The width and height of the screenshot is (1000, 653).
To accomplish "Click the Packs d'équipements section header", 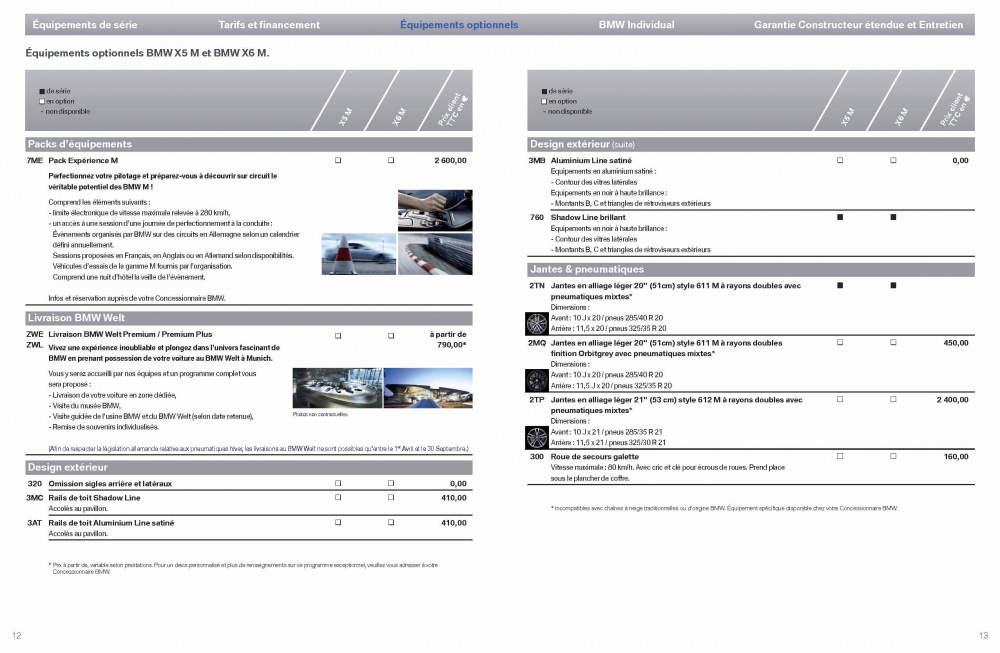I will click(x=249, y=144).
